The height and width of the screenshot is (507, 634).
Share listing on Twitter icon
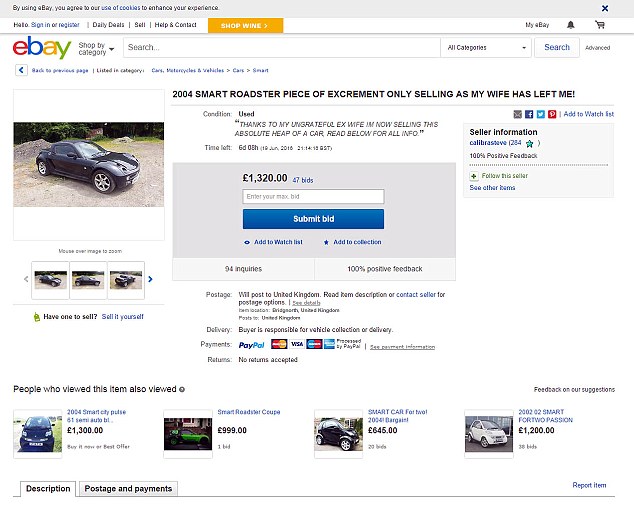point(541,114)
